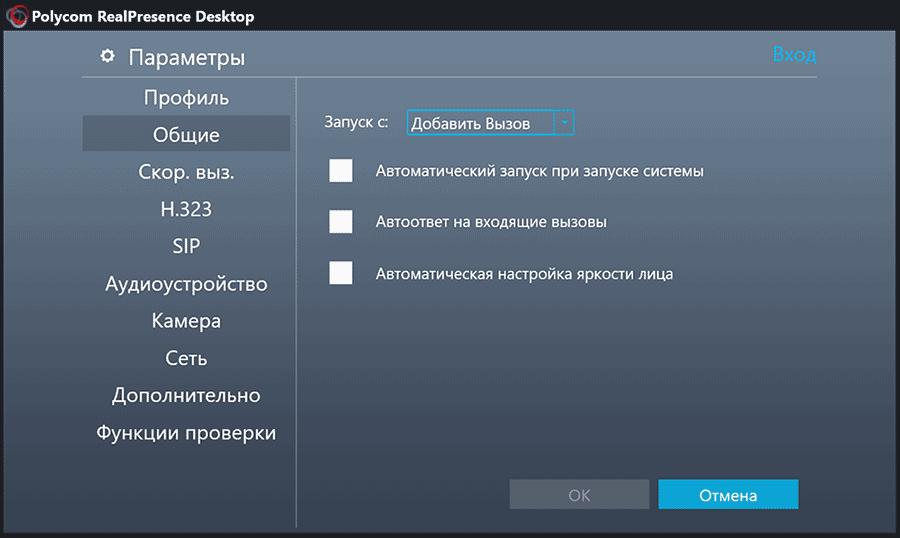Click the Polycom logo icon in title bar
900x538 pixels.
point(17,16)
